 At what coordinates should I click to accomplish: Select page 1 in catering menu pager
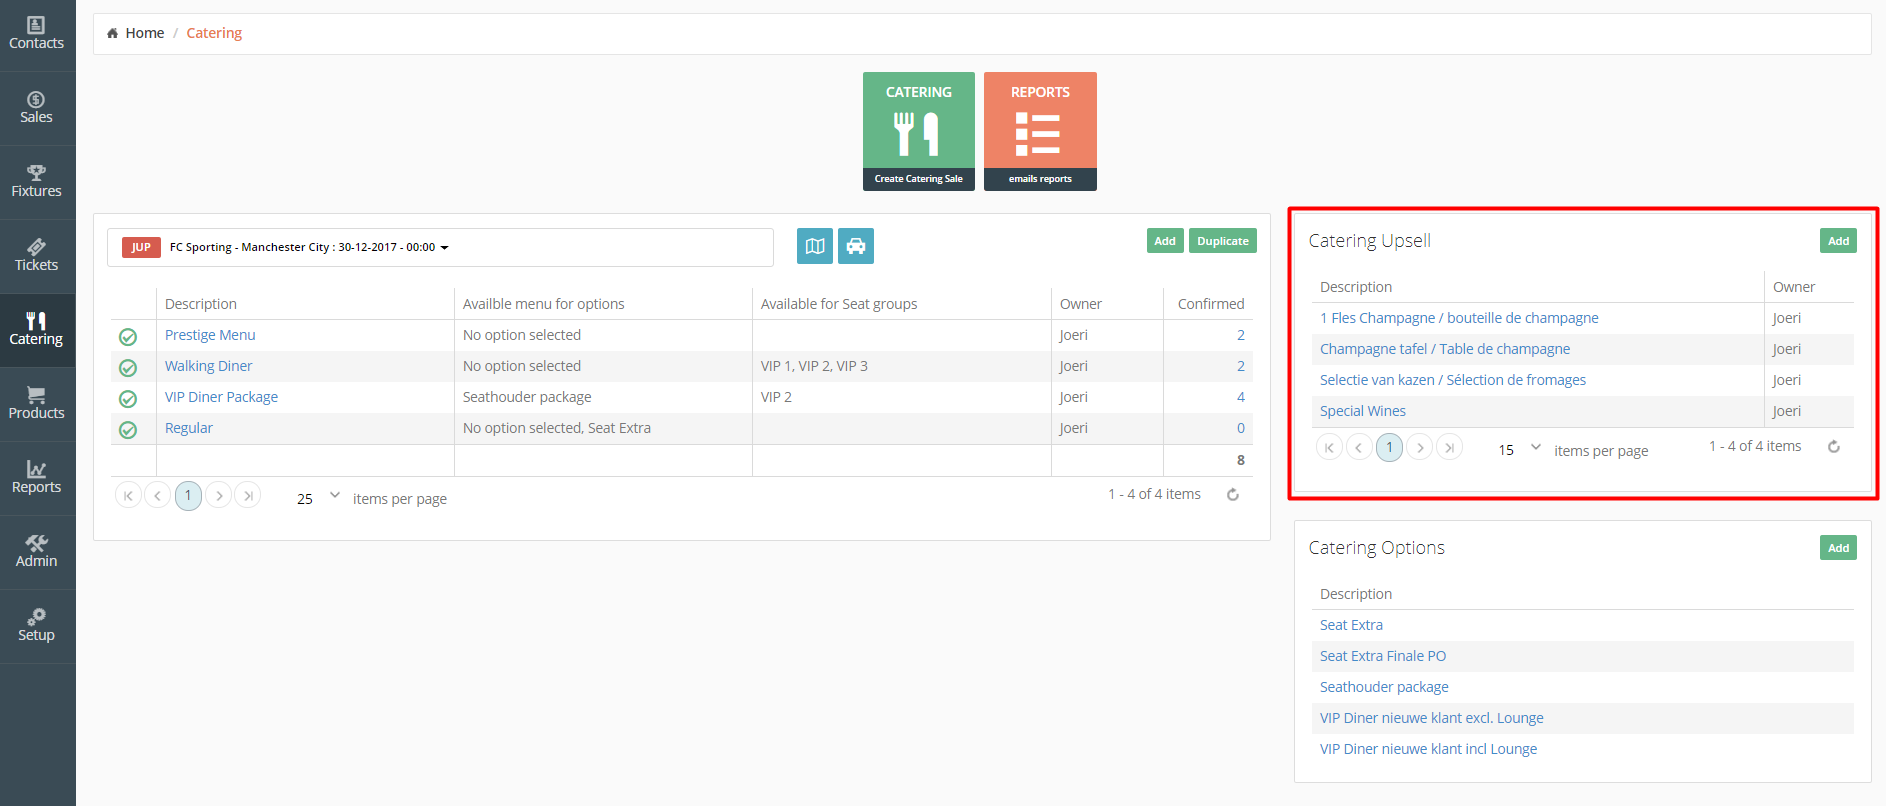click(188, 495)
